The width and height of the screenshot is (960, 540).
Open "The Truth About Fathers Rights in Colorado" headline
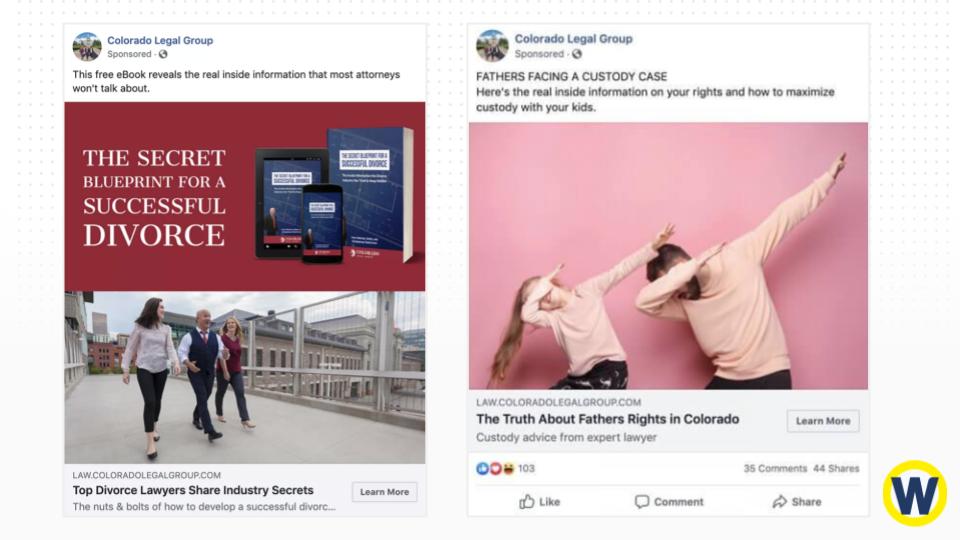tap(607, 419)
